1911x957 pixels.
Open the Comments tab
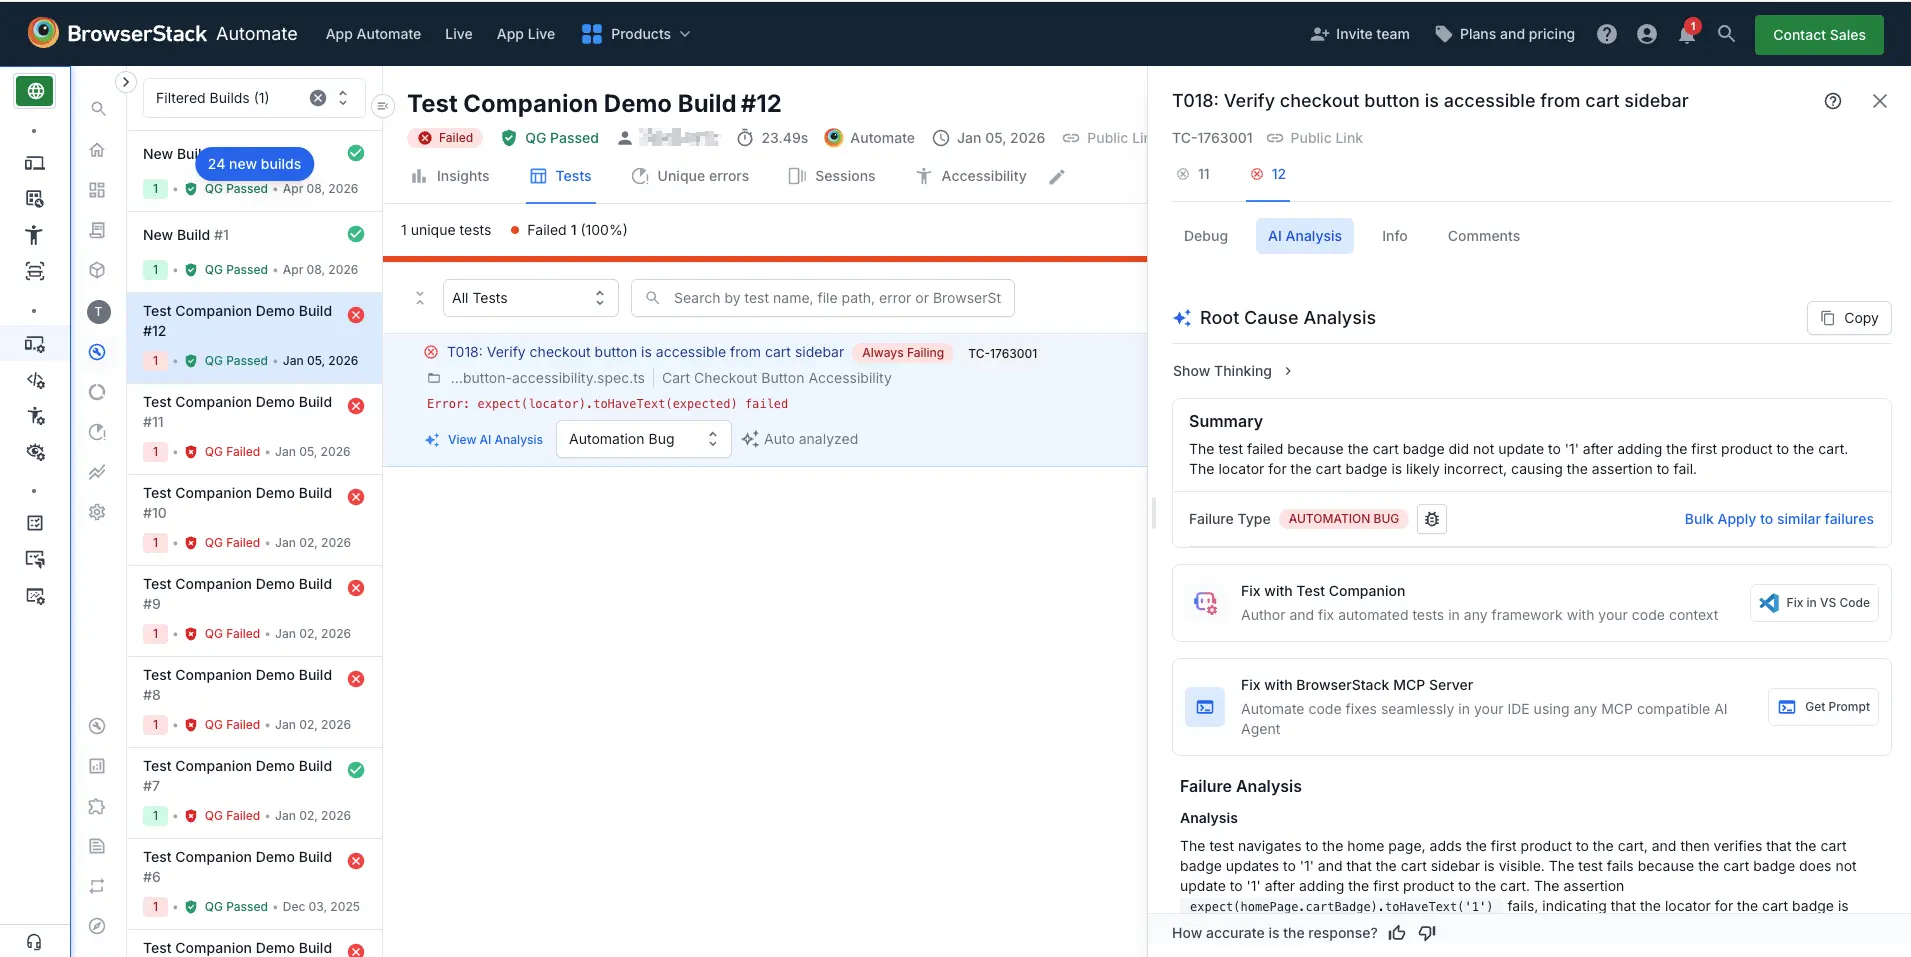tap(1483, 236)
